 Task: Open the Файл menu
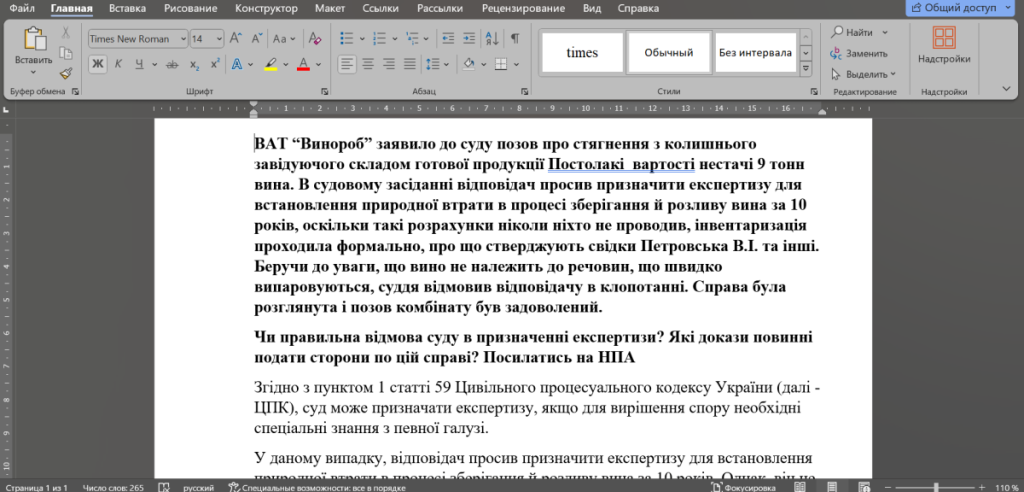22,8
